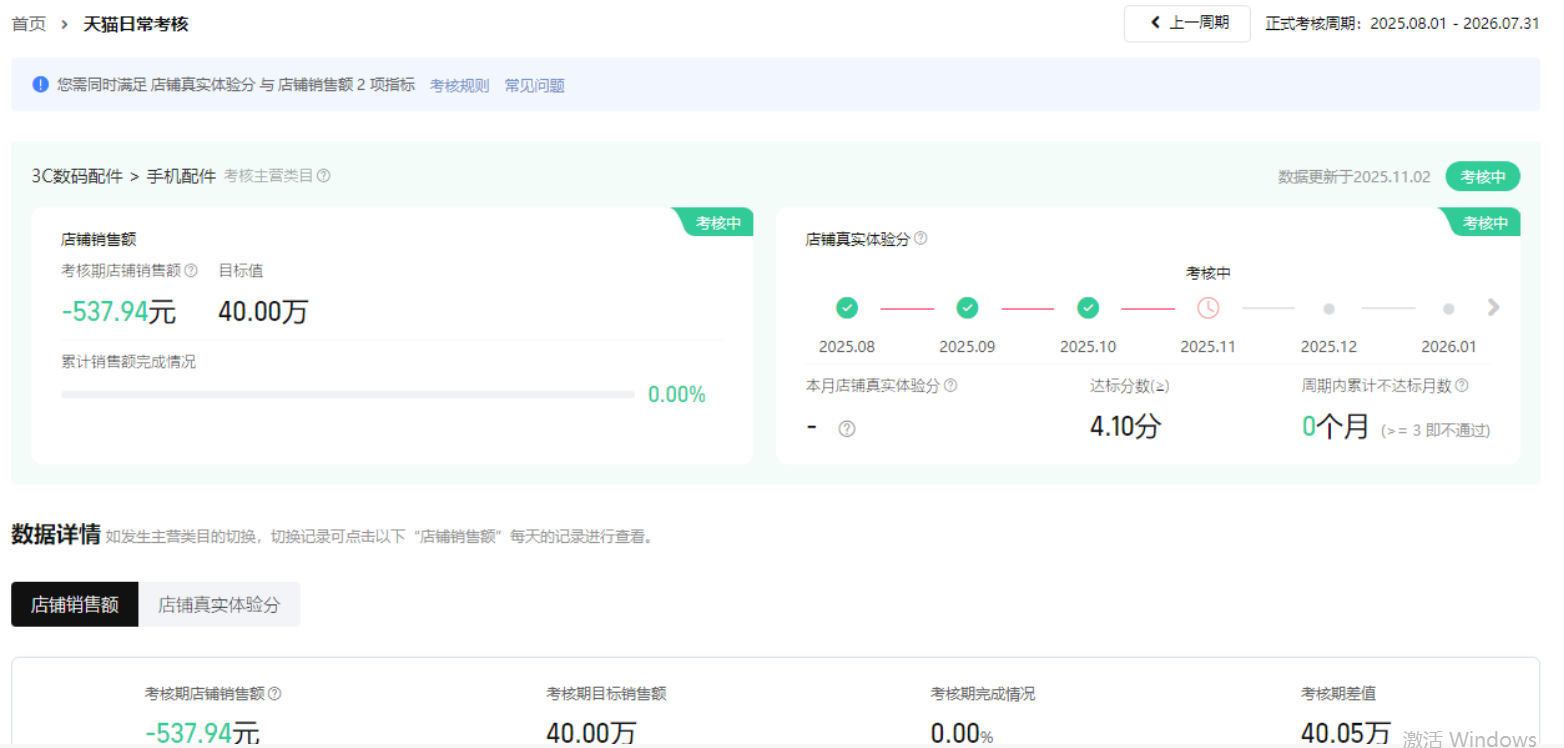Click help icon beside 本月店铺真实体验分
1564x748 pixels.
tap(950, 385)
